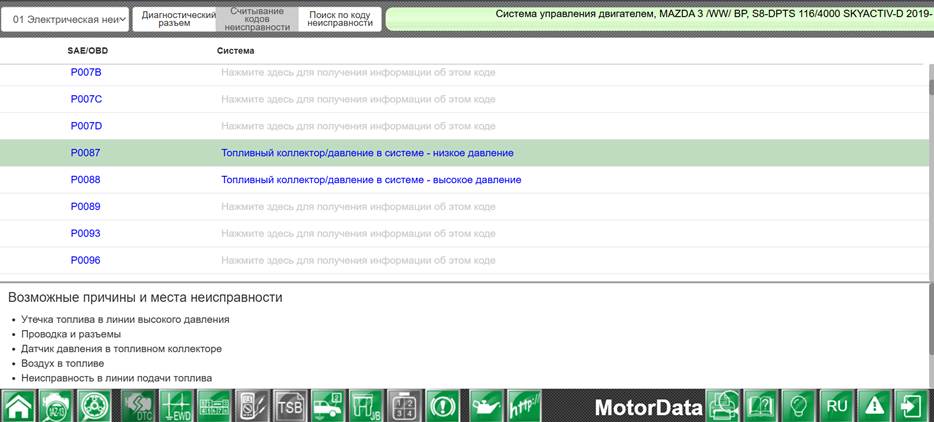Open the JB fuse box icon
The image size is (934, 422).
coord(366,406)
